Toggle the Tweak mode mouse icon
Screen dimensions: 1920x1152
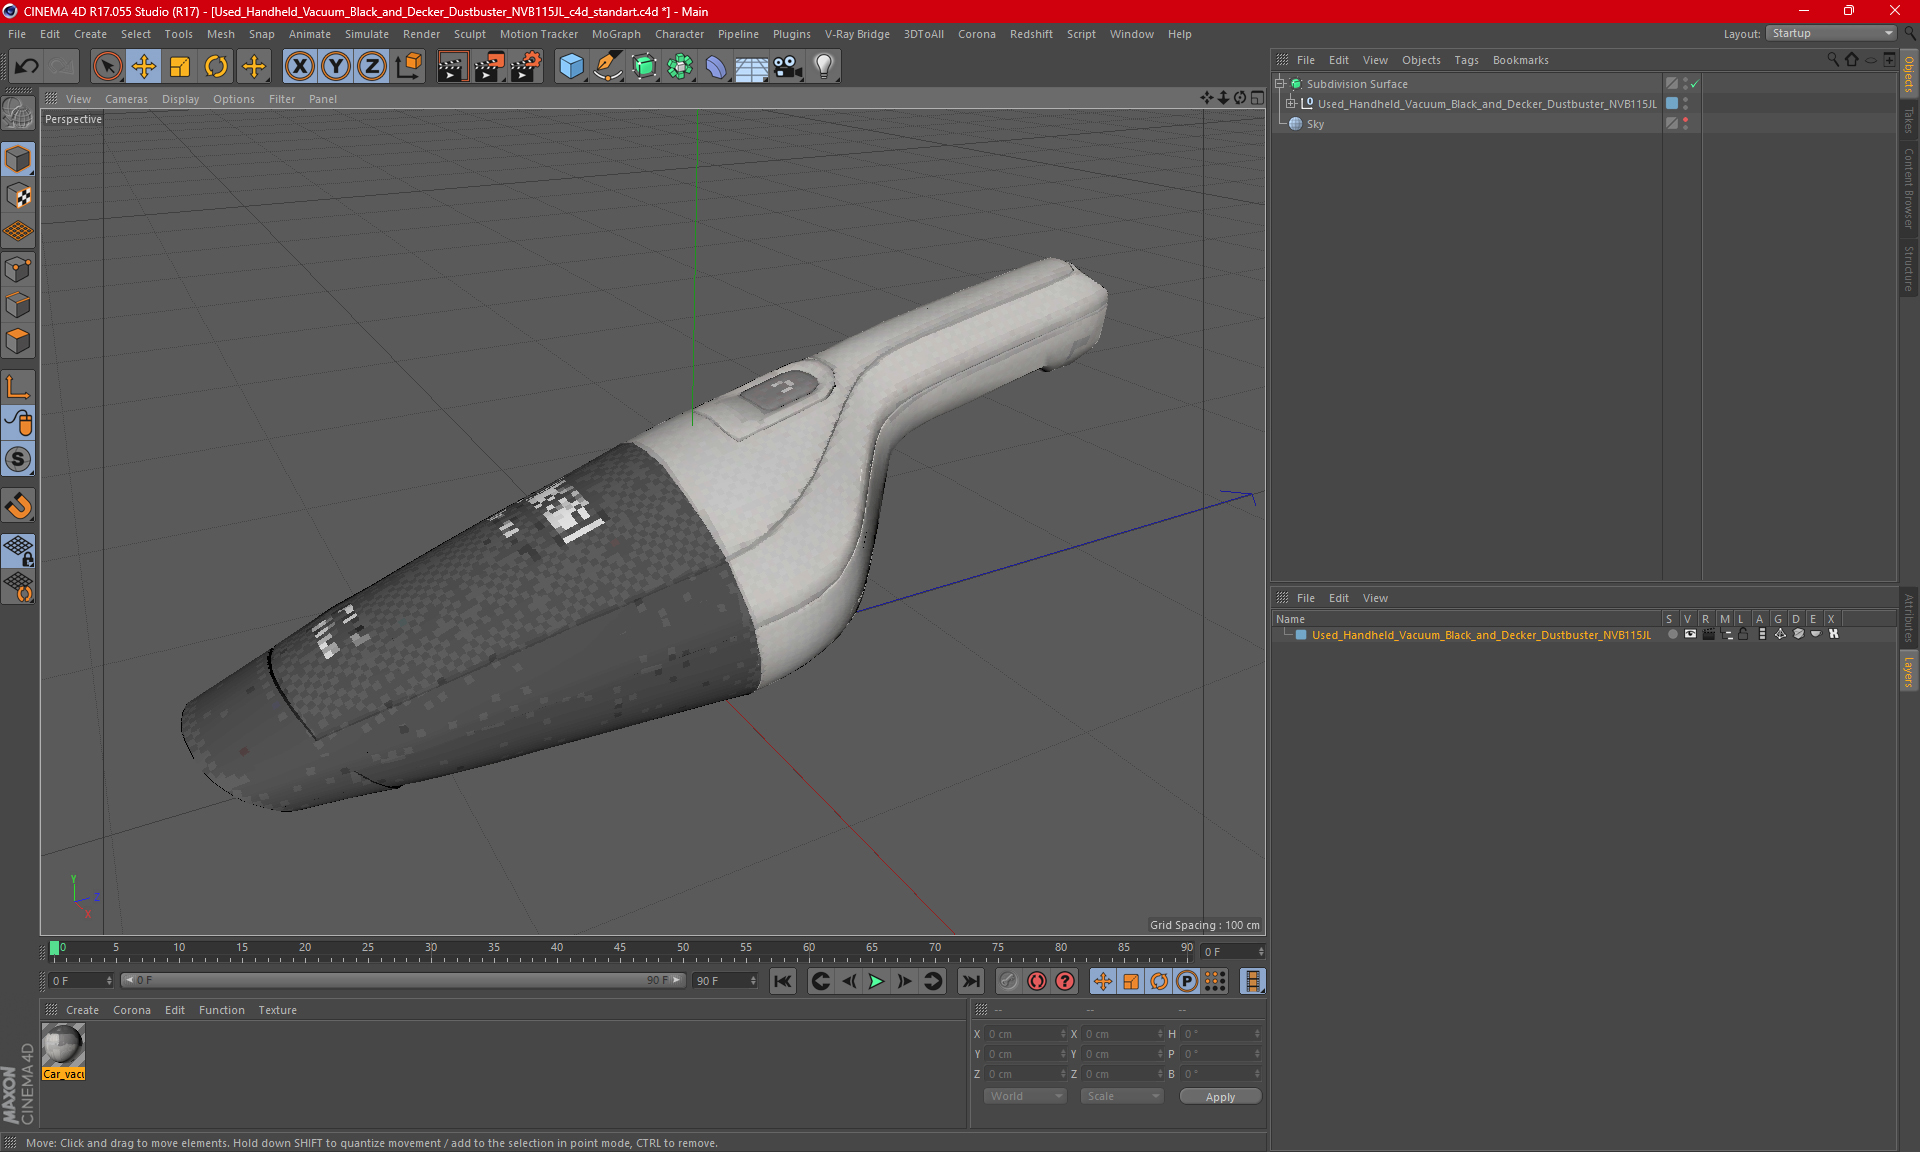coord(18,423)
